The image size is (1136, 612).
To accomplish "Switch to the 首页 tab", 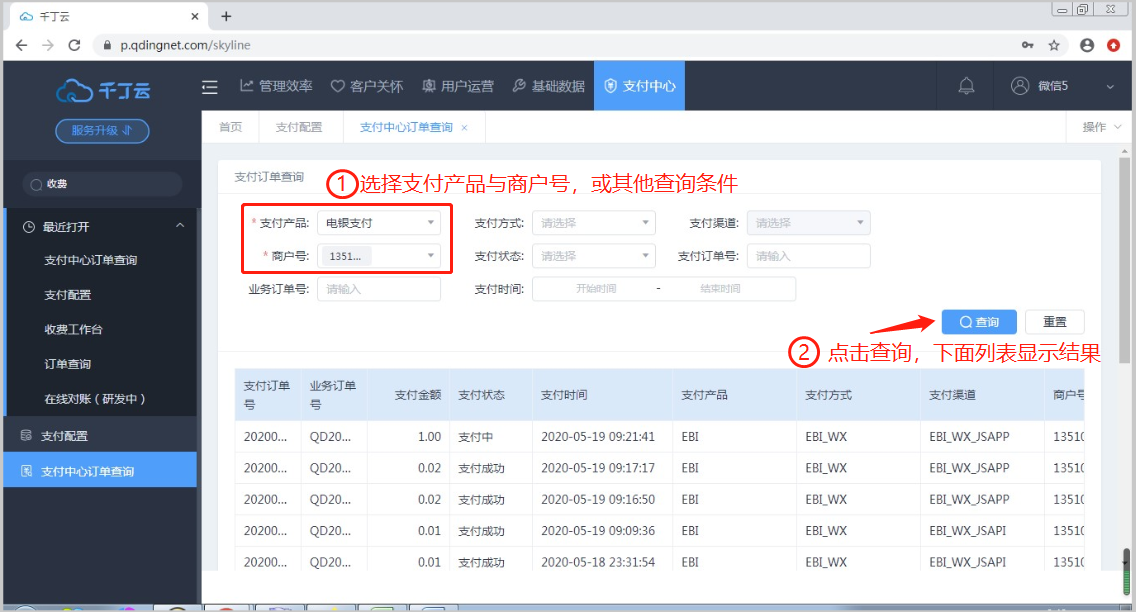I will point(230,127).
